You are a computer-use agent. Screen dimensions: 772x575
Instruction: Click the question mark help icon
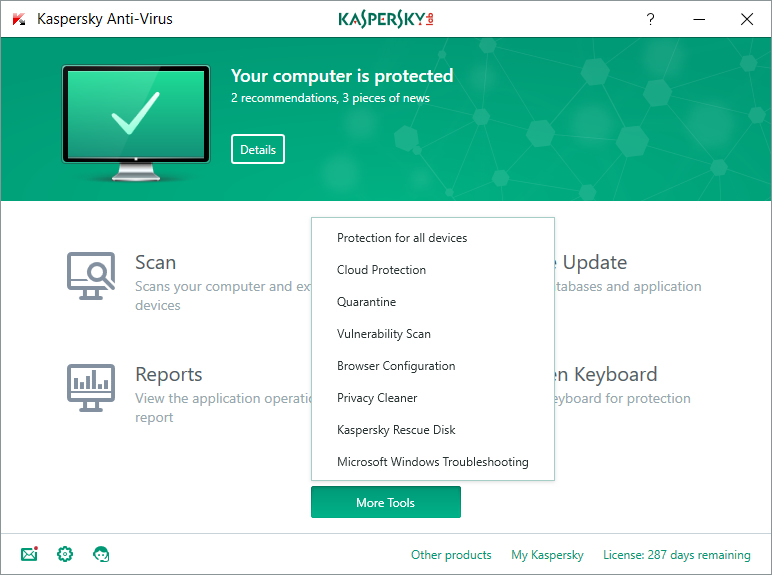[x=650, y=19]
